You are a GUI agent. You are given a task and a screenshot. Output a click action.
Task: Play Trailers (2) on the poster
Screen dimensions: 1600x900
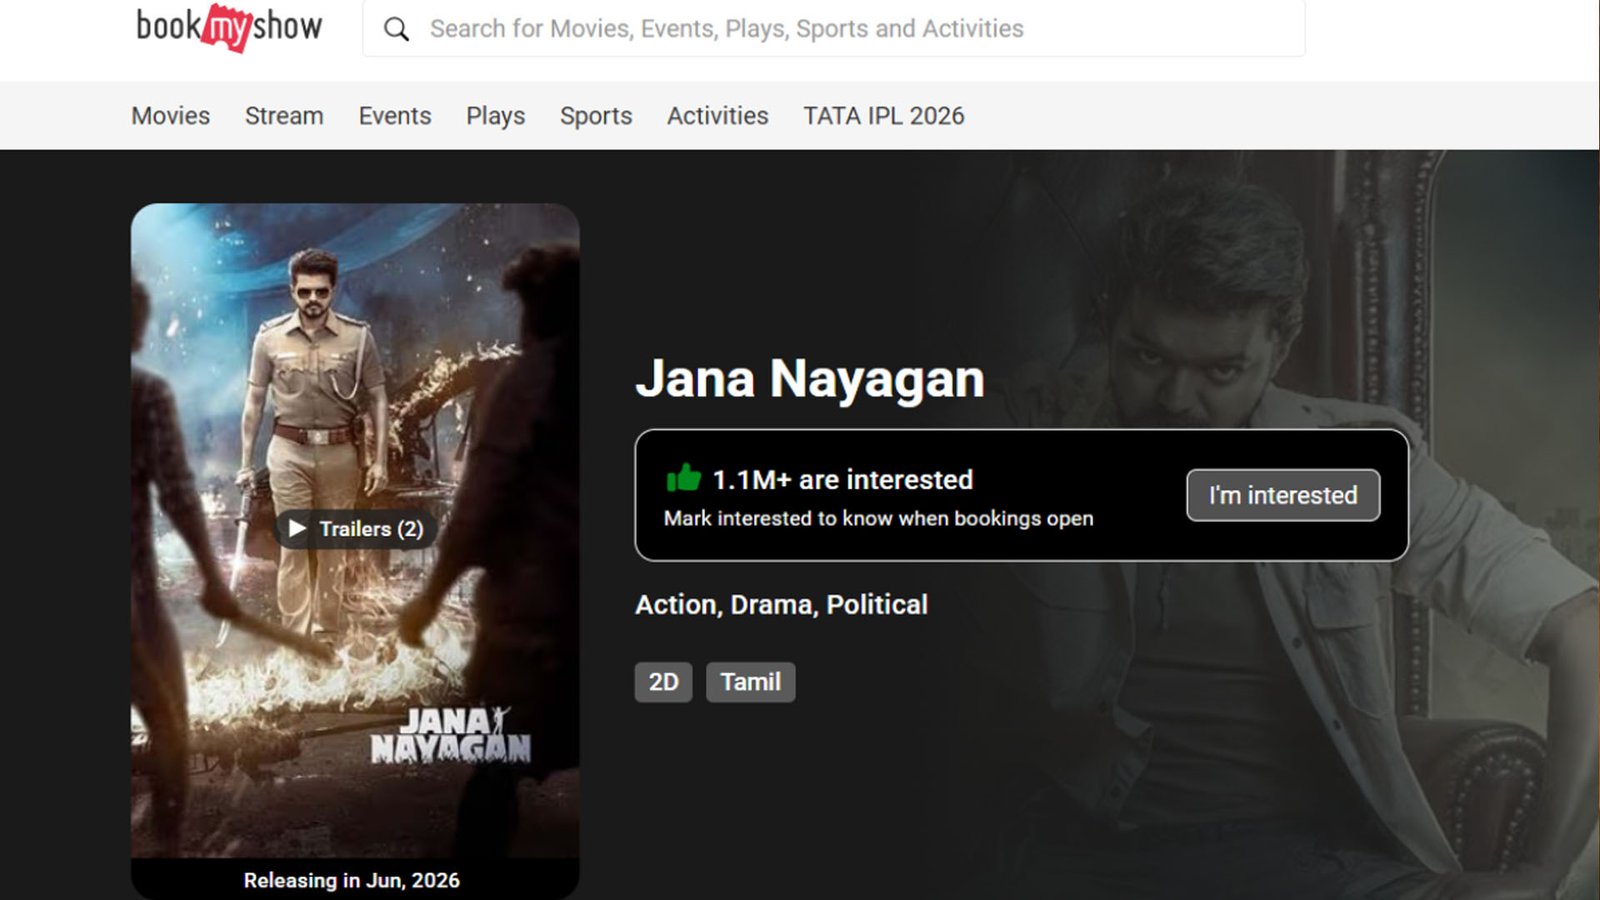point(356,528)
